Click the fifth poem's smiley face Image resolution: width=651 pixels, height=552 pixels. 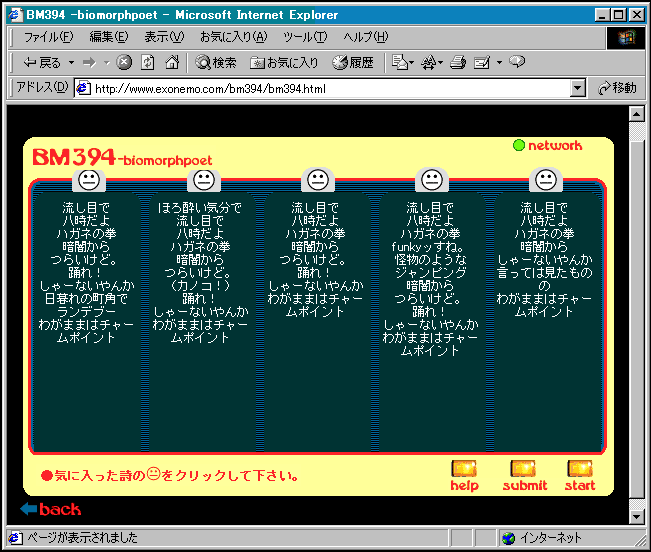coord(545,180)
